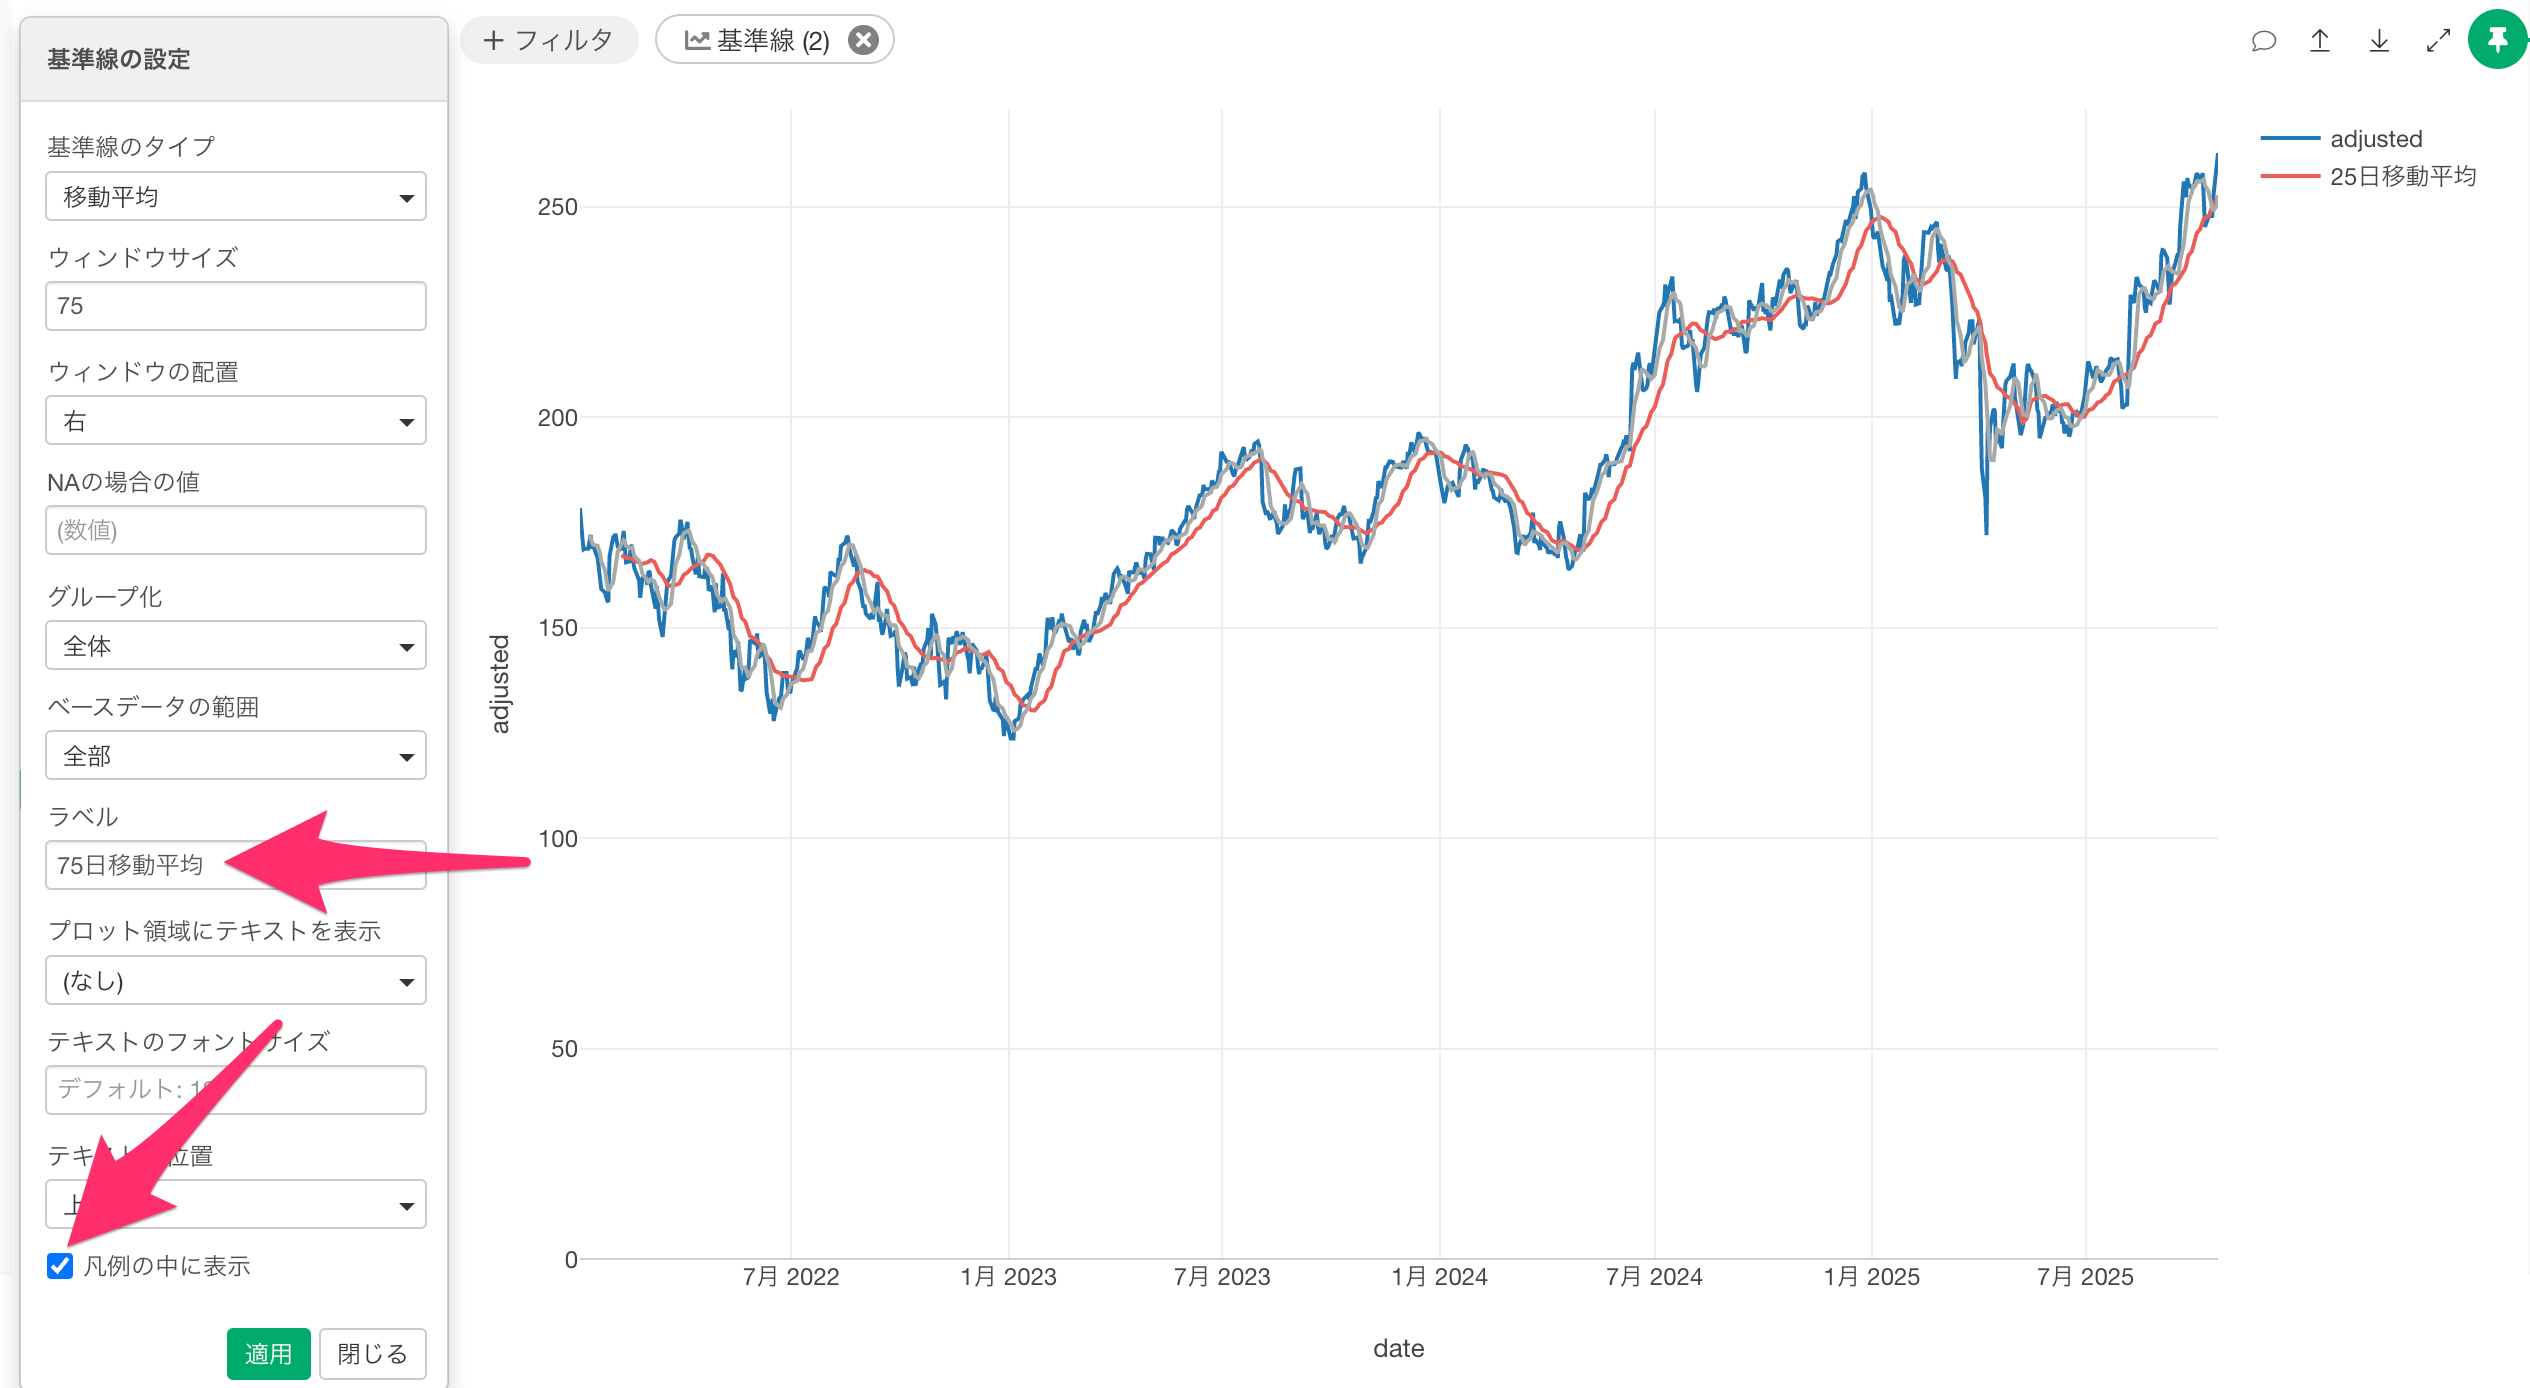2530x1388 pixels.
Task: Open ベースデータの範囲 dropdown
Action: pos(235,756)
